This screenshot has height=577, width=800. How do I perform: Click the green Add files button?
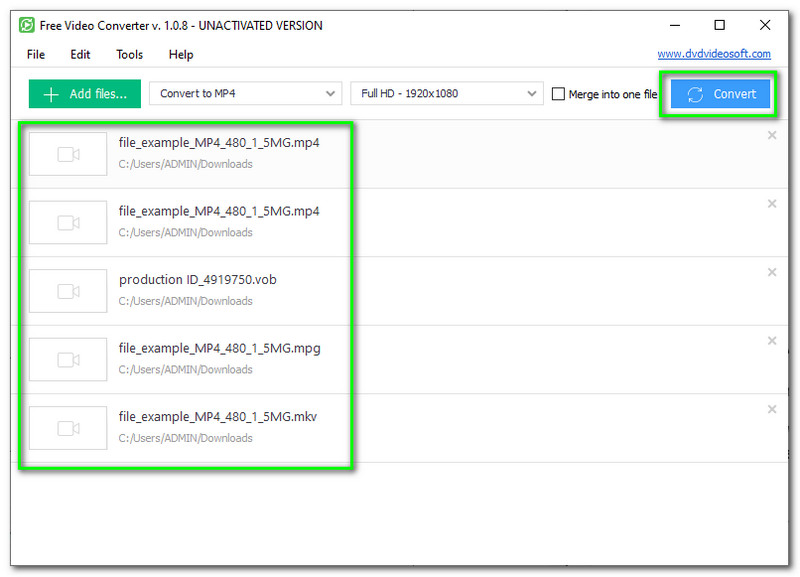pos(85,94)
